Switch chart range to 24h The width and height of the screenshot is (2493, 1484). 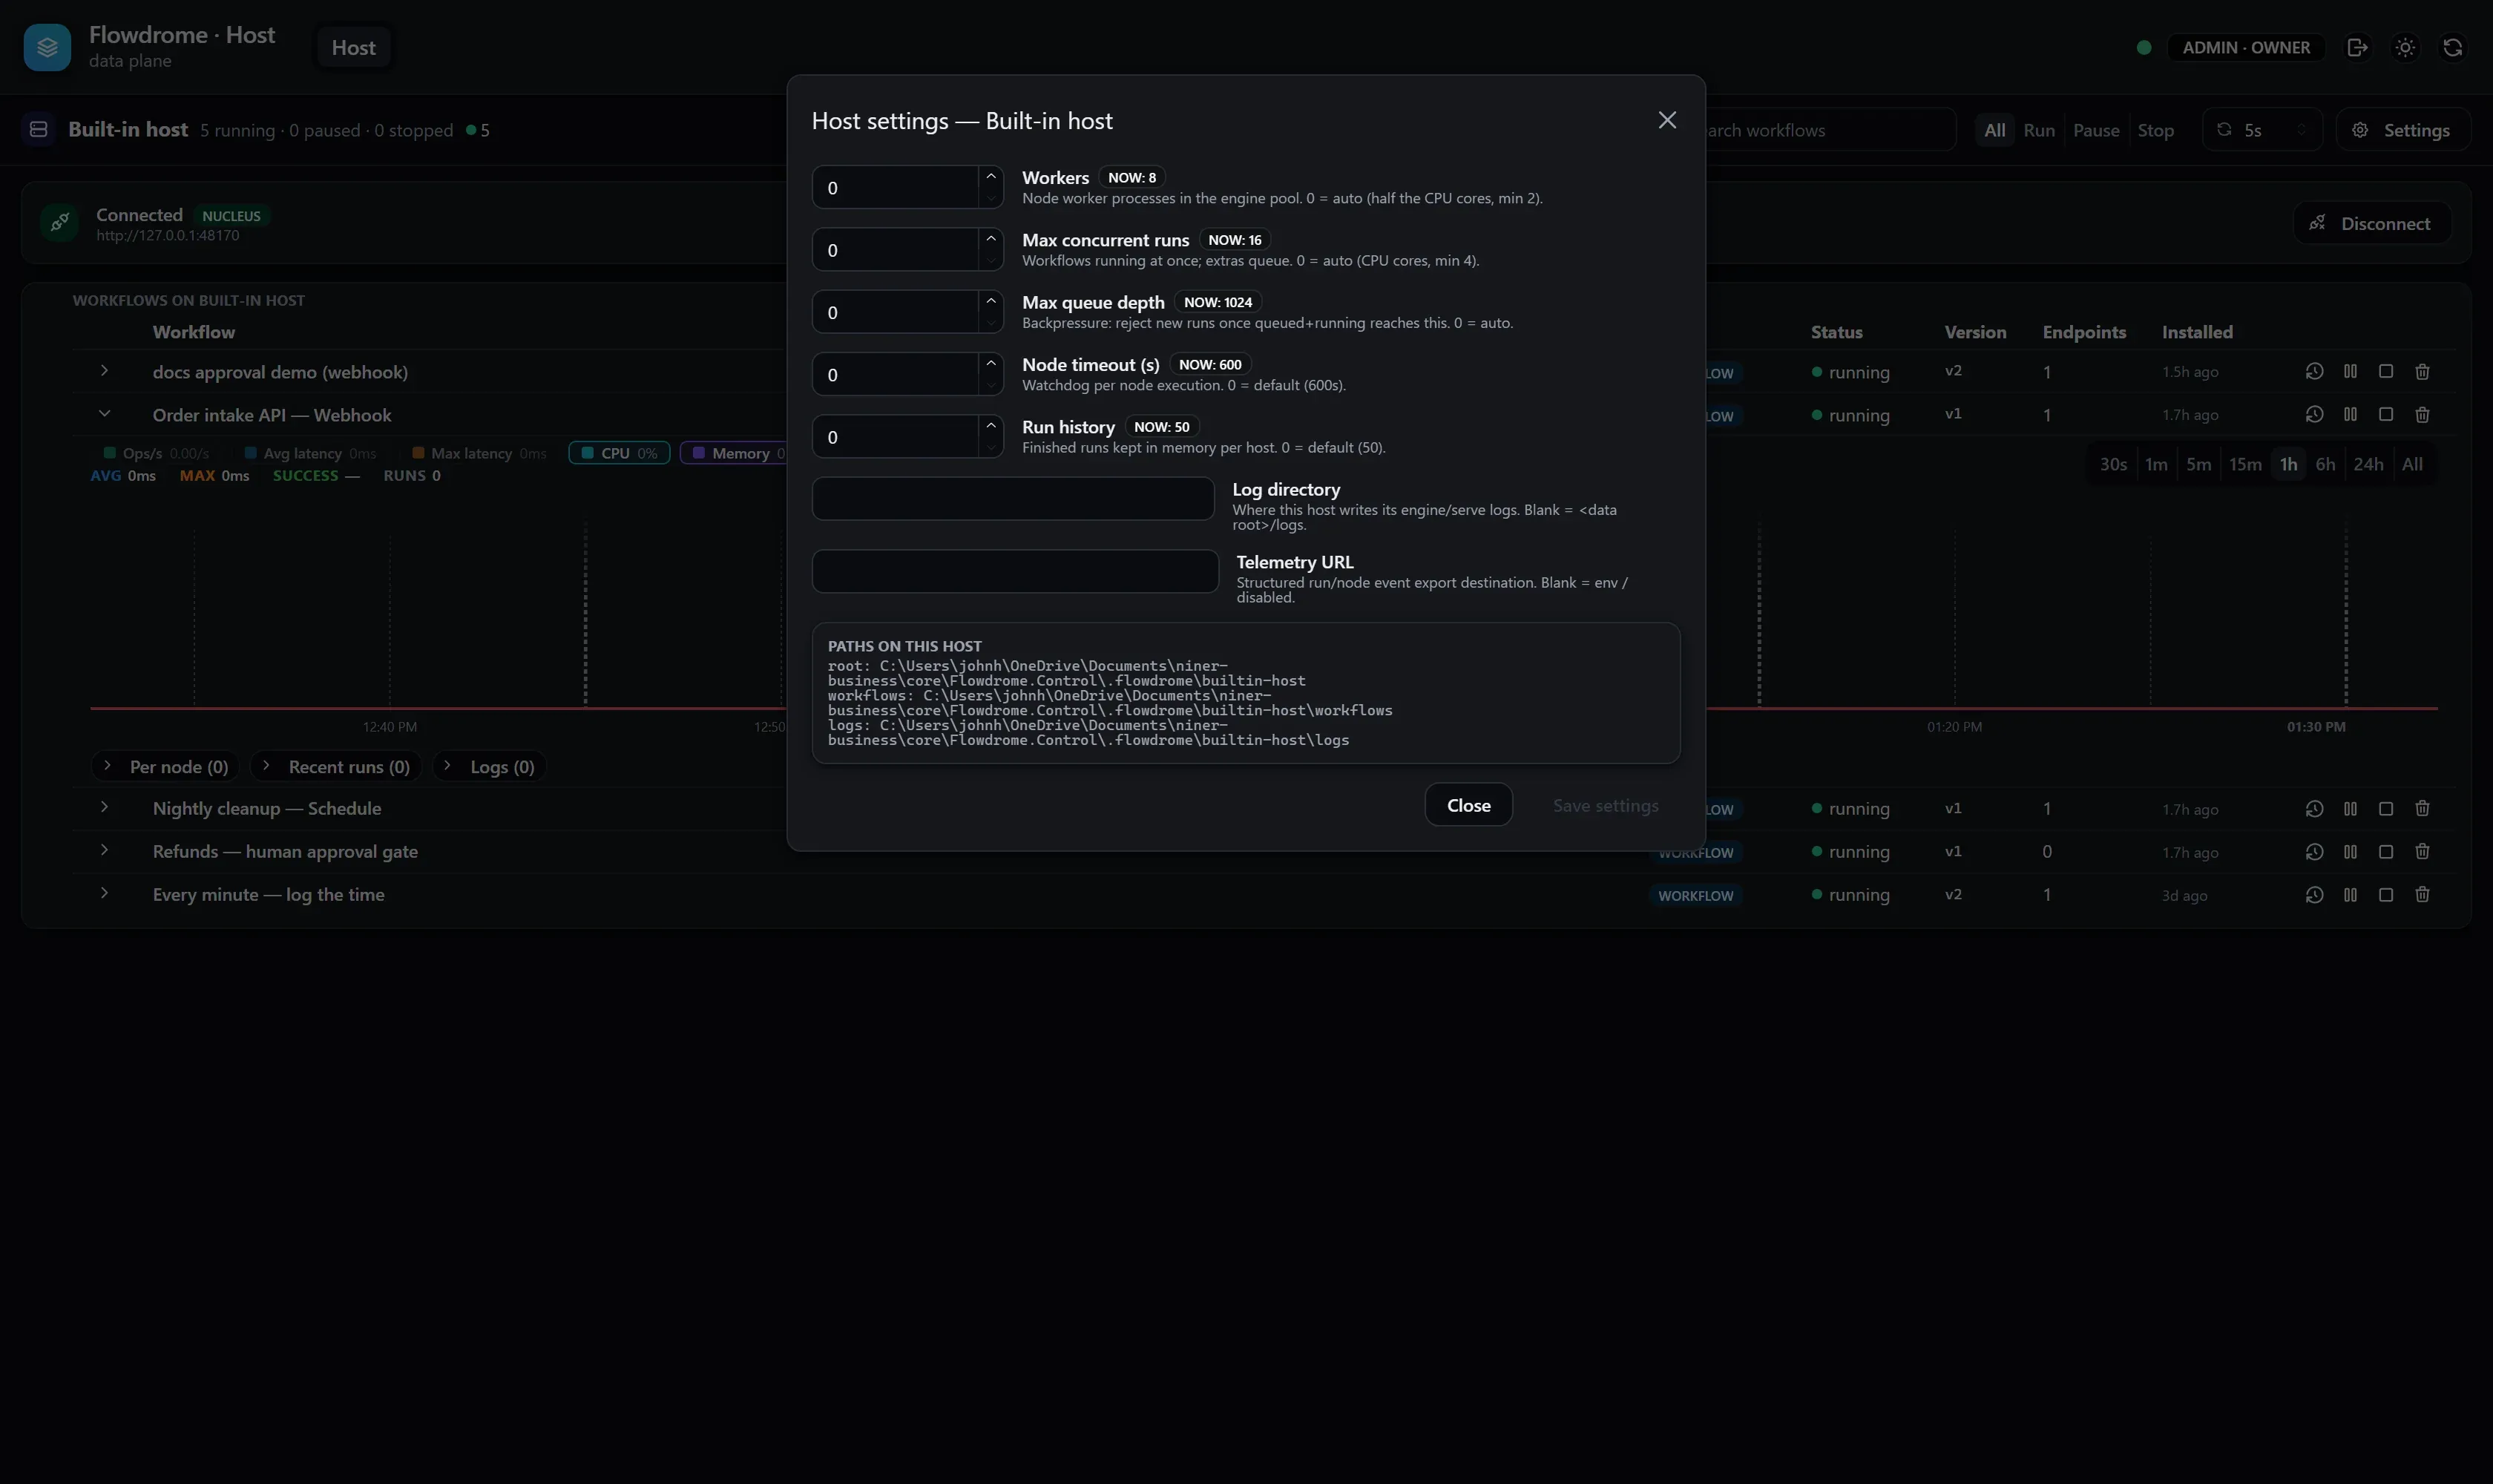coord(2368,464)
